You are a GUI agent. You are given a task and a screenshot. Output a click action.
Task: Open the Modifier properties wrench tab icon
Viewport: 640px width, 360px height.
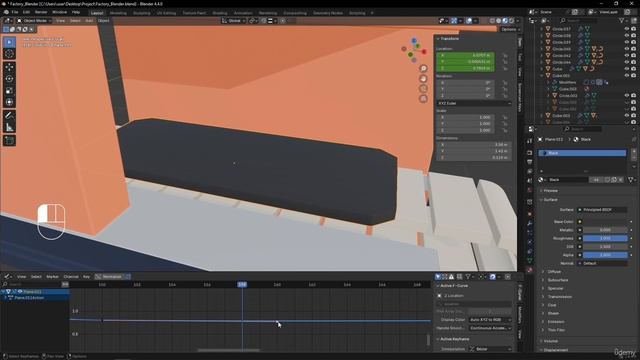pyautogui.click(x=530, y=224)
